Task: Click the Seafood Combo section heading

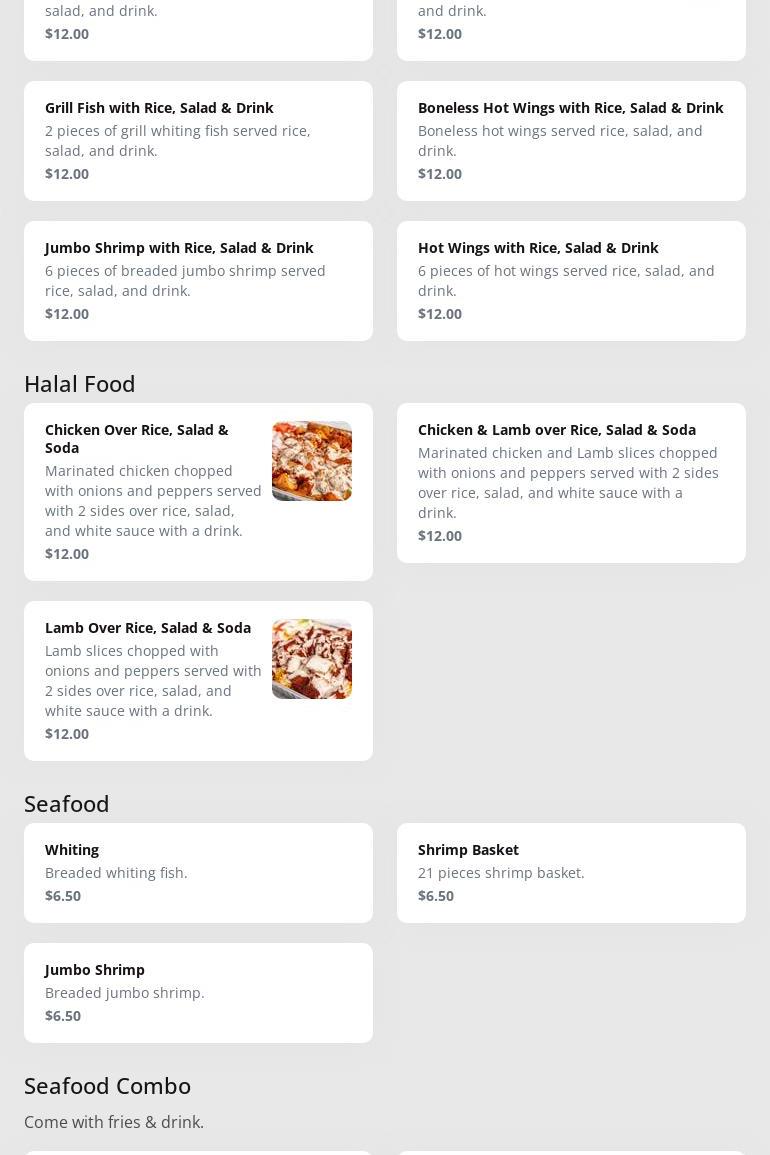Action: point(107,1085)
